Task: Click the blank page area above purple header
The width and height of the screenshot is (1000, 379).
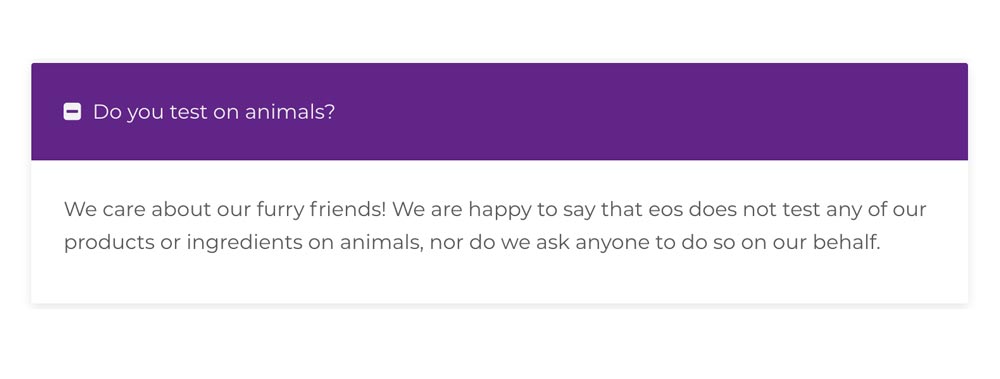Action: click(499, 31)
